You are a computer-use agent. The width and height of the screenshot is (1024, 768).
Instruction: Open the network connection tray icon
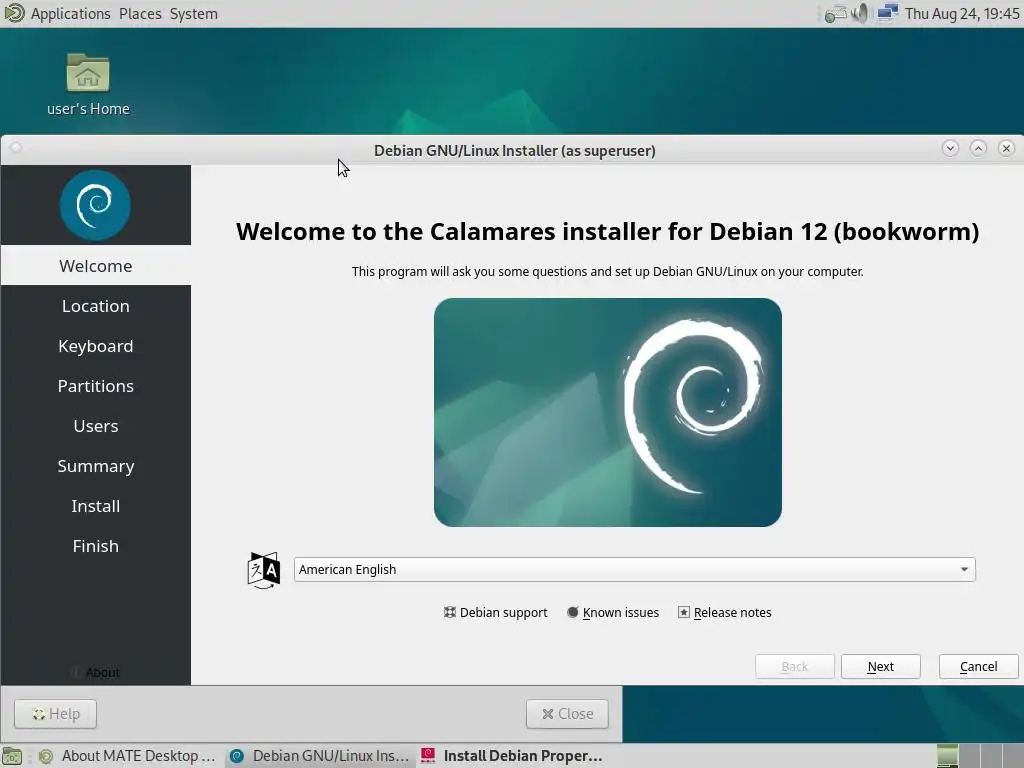(x=887, y=13)
